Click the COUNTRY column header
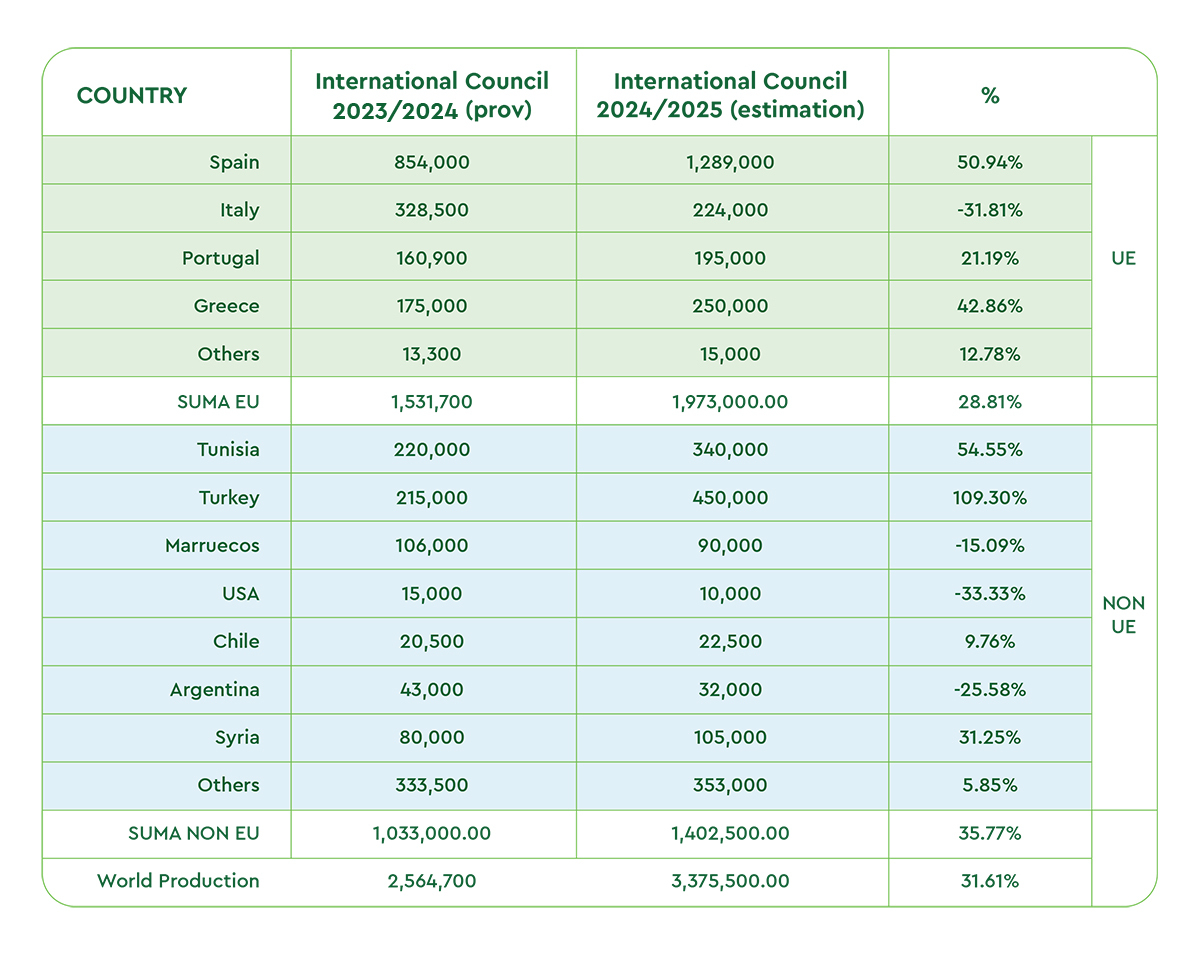The image size is (1200, 955). click(132, 96)
